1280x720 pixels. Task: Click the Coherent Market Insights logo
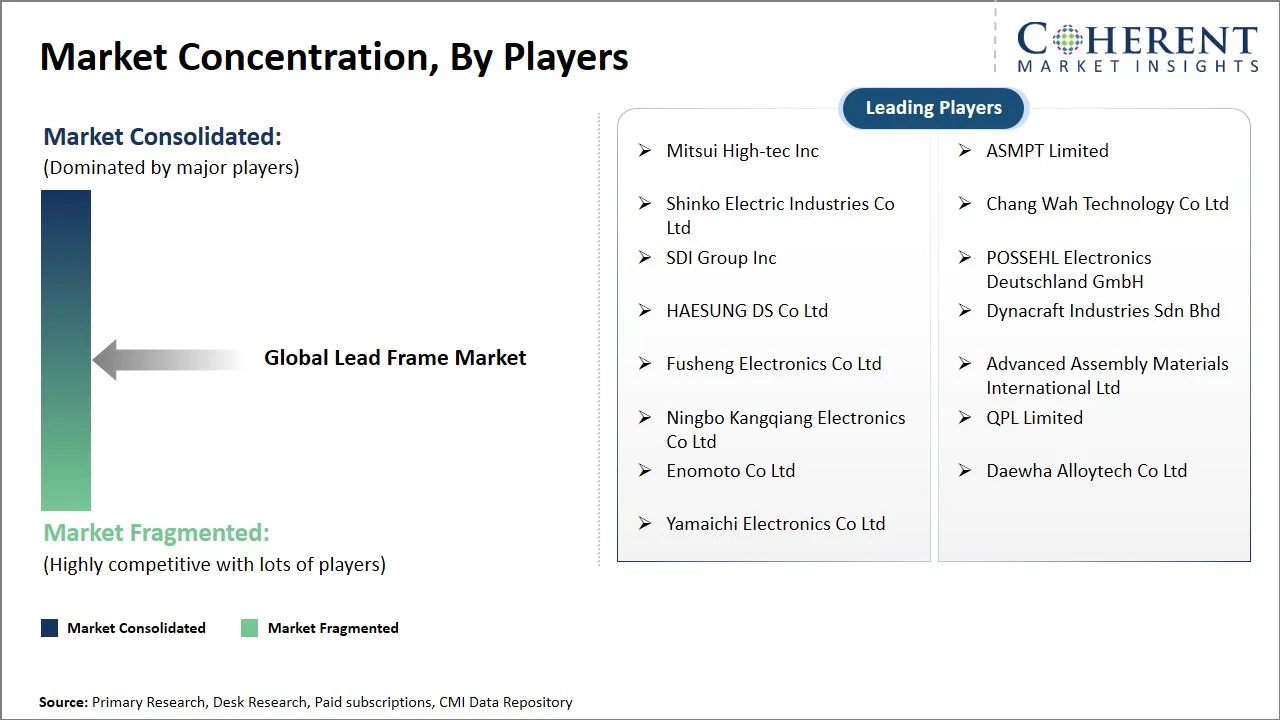pos(1137,47)
